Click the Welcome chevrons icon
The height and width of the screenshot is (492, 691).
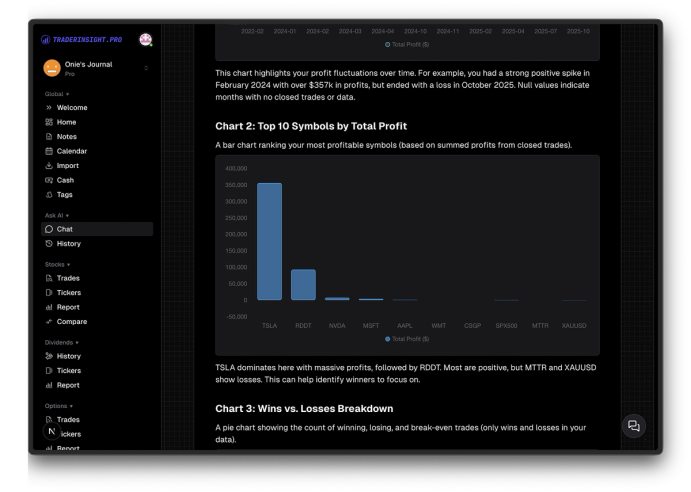(49, 108)
